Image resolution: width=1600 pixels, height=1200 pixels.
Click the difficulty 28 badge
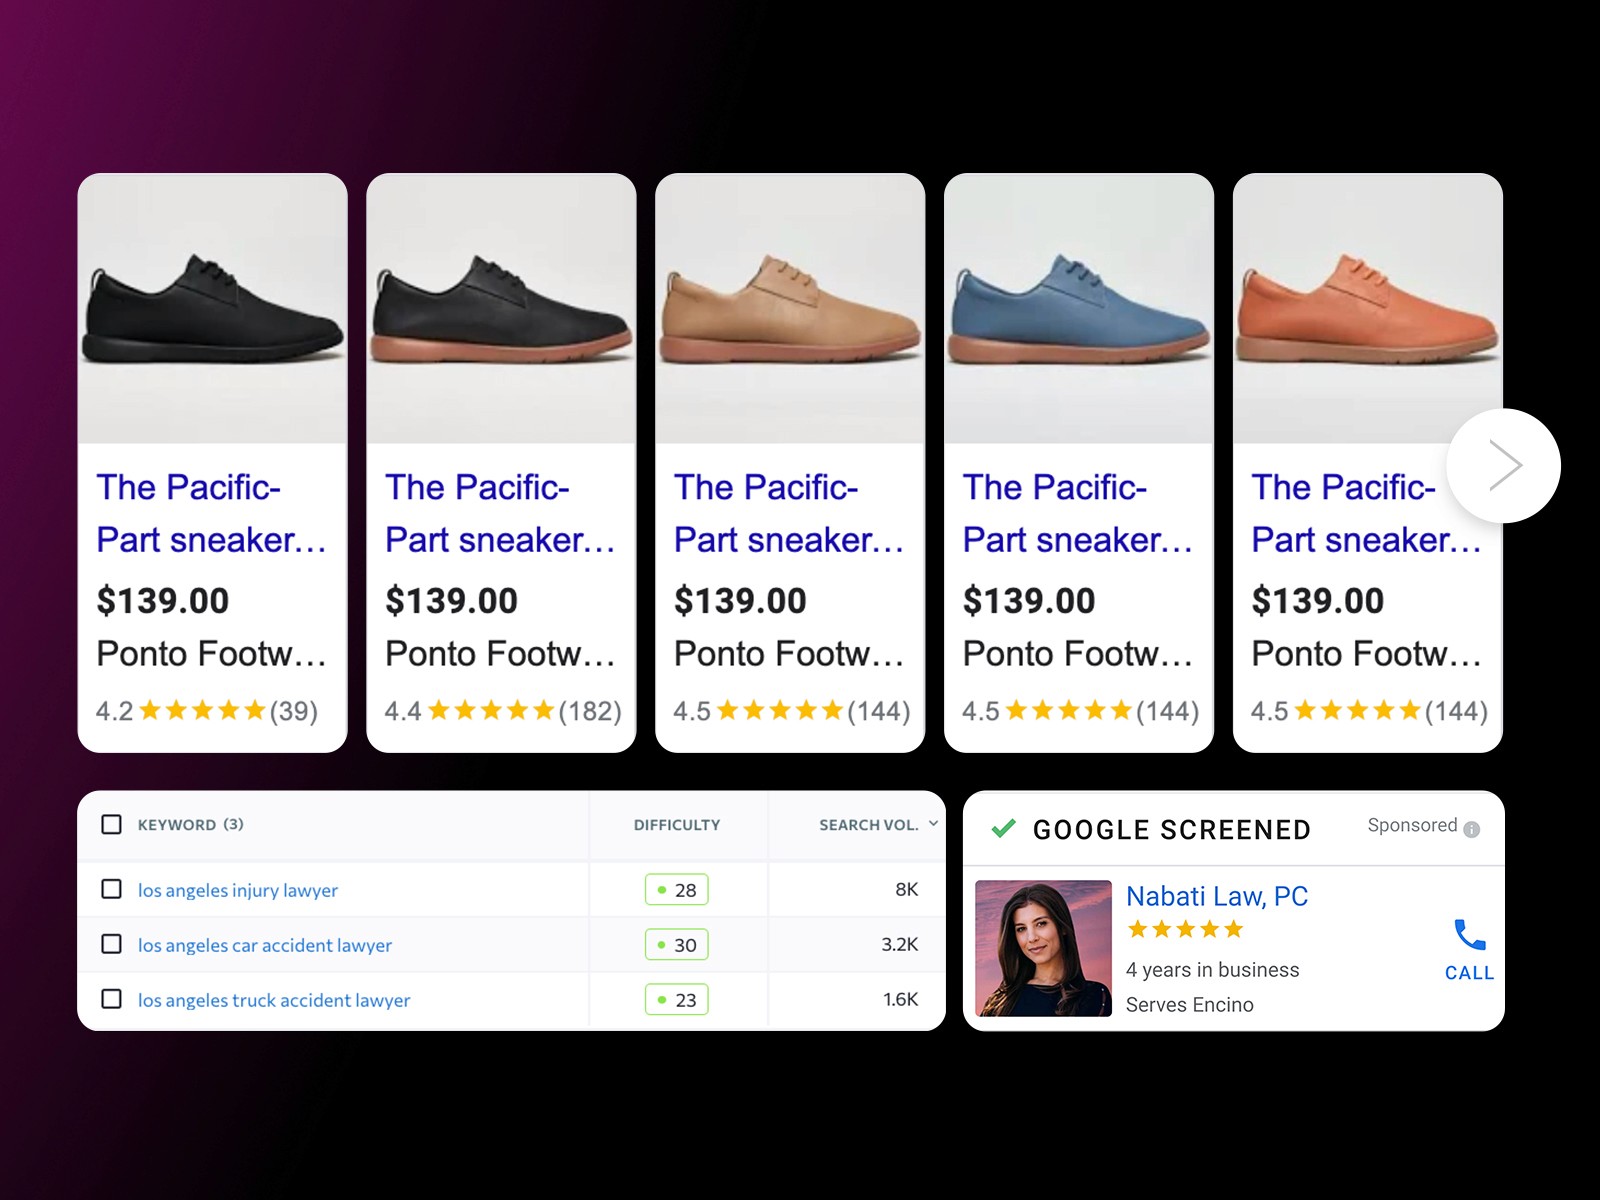pyautogui.click(x=677, y=889)
